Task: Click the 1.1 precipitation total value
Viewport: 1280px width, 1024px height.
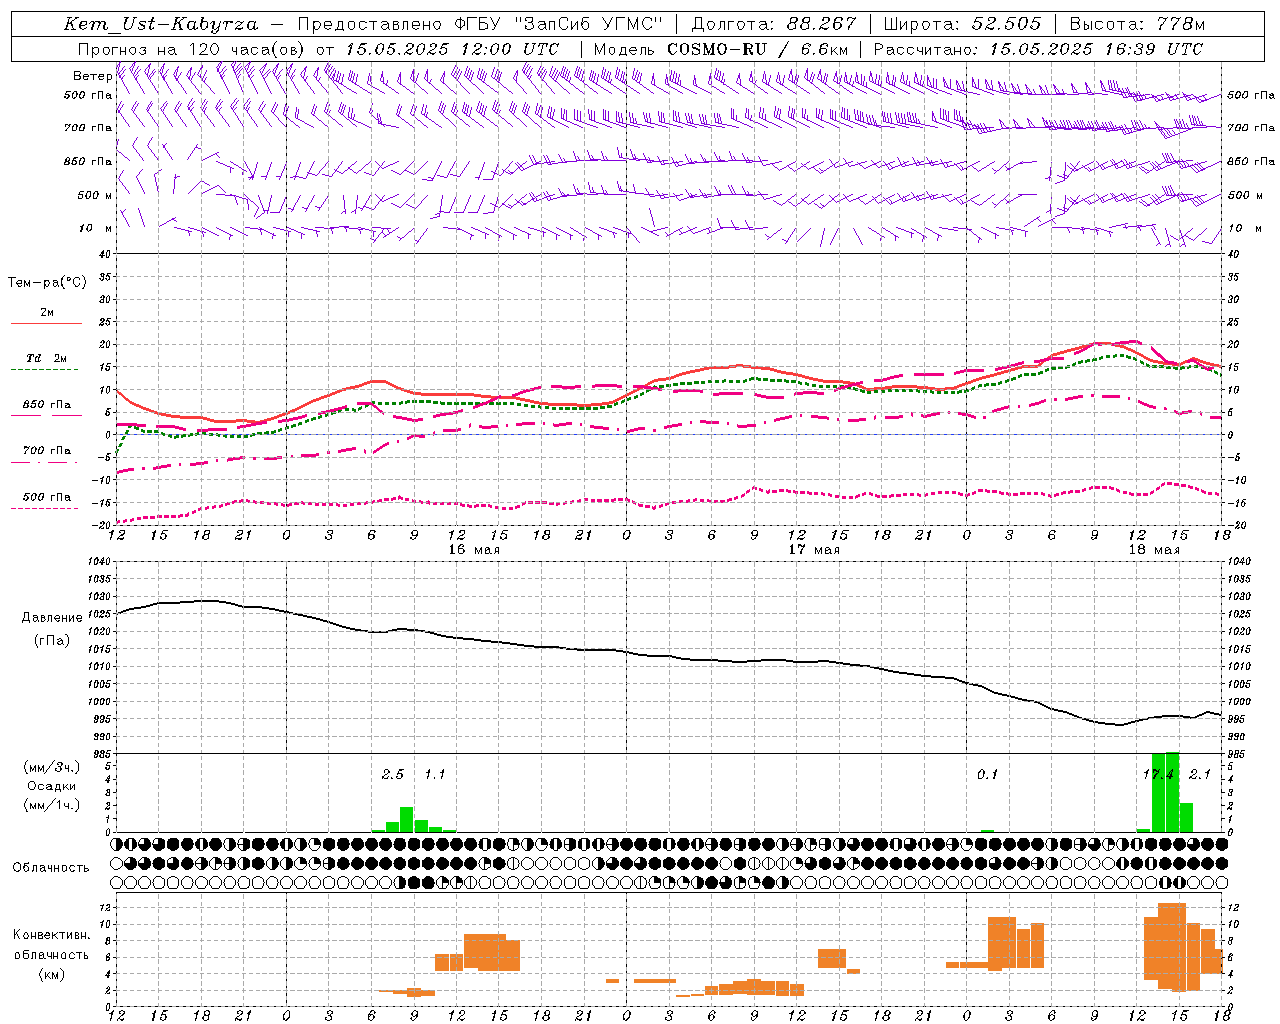Action: [x=435, y=774]
